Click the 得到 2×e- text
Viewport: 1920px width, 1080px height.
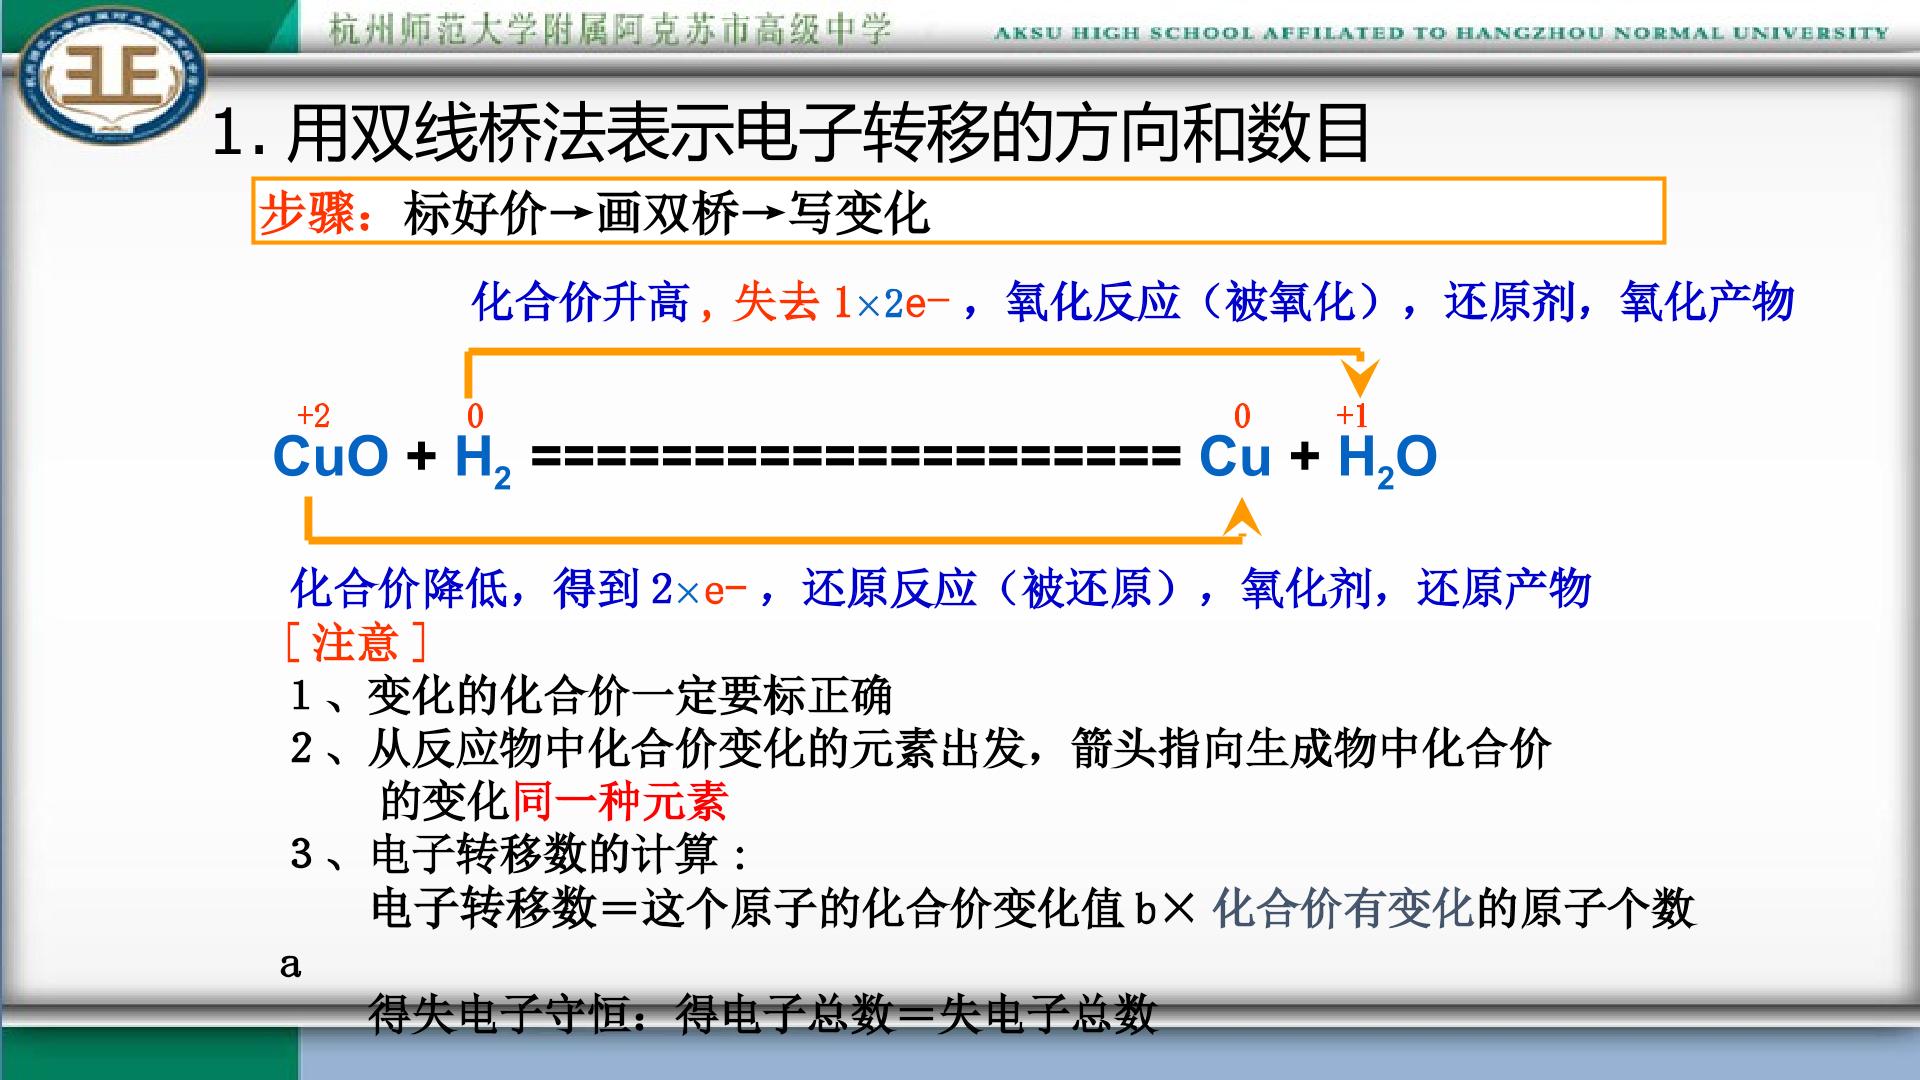(x=650, y=588)
